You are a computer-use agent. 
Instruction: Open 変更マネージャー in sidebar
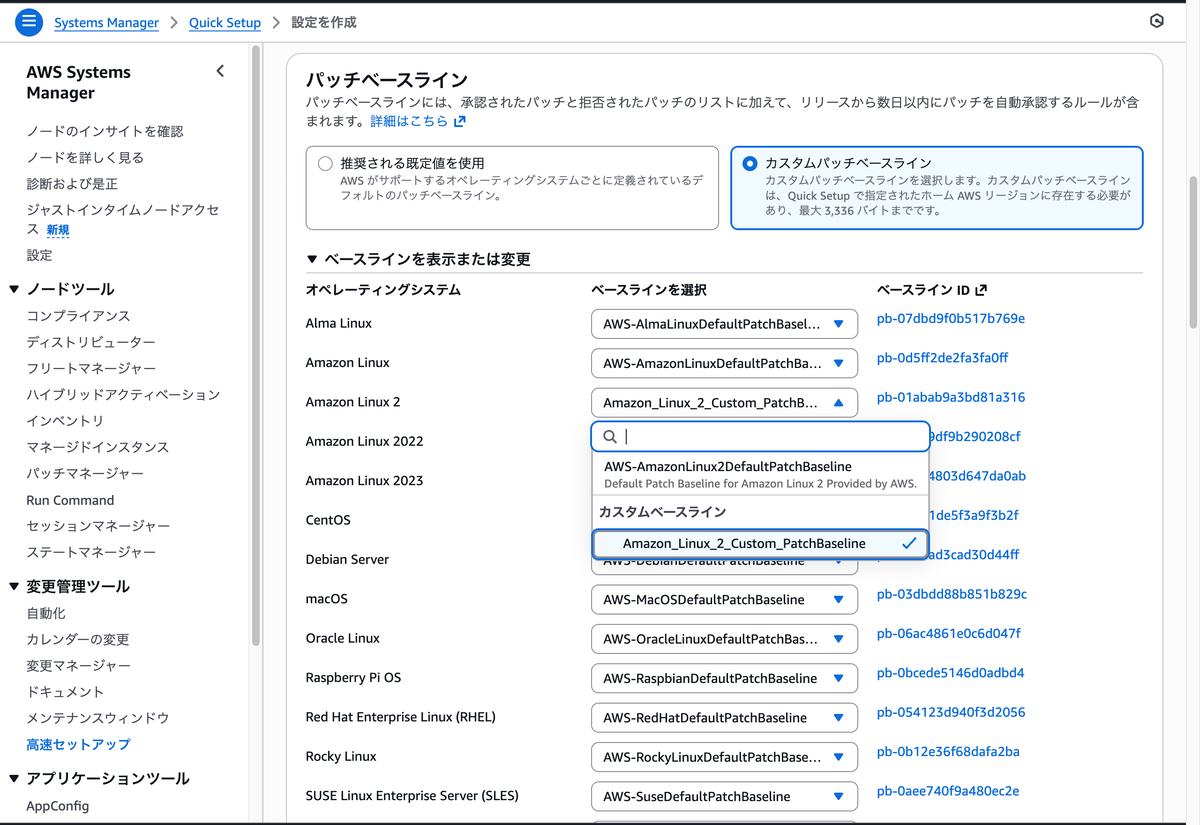point(78,666)
